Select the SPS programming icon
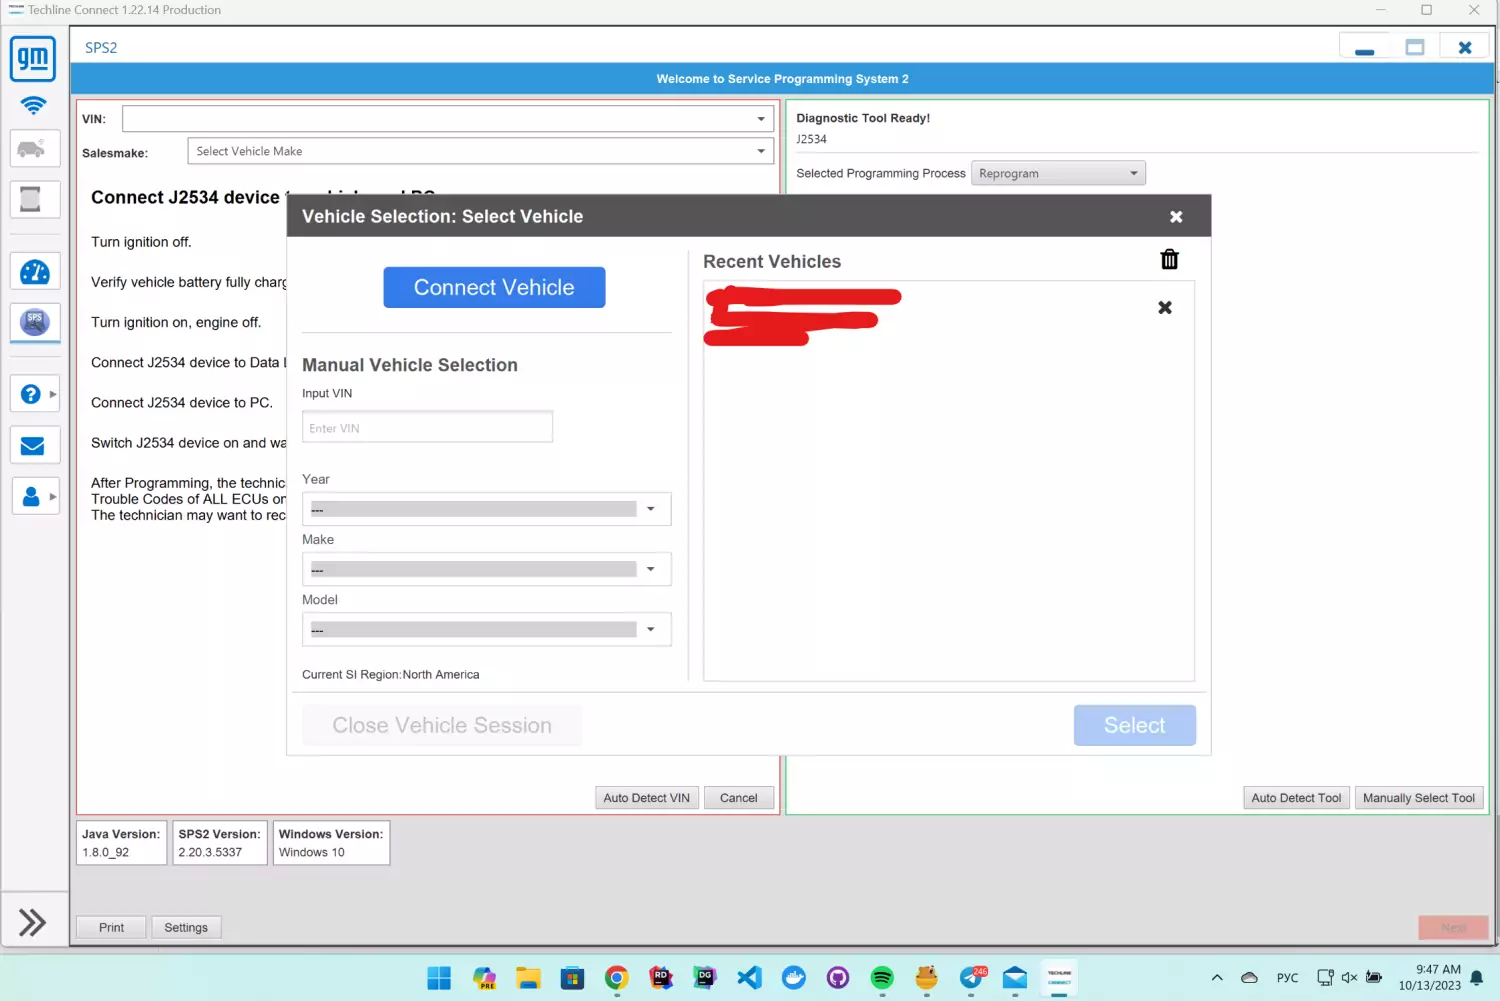The width and height of the screenshot is (1500, 1001). tap(34, 322)
